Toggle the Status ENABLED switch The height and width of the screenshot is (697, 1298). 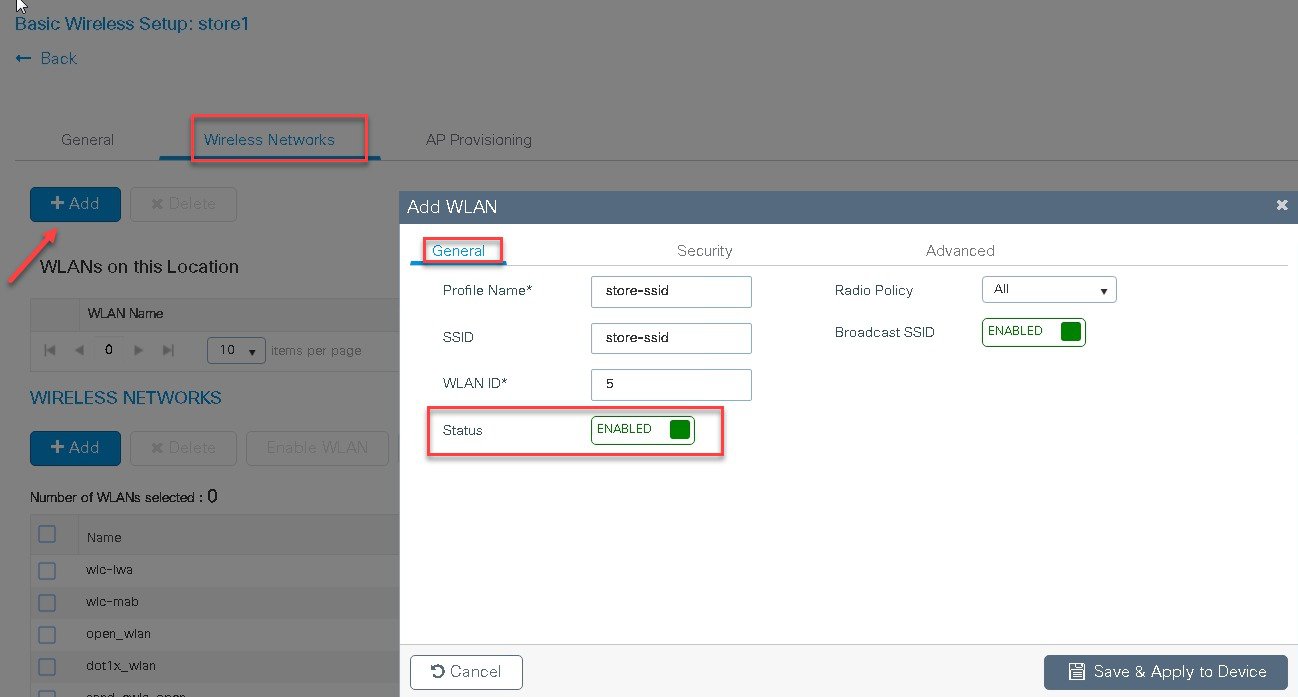(642, 430)
